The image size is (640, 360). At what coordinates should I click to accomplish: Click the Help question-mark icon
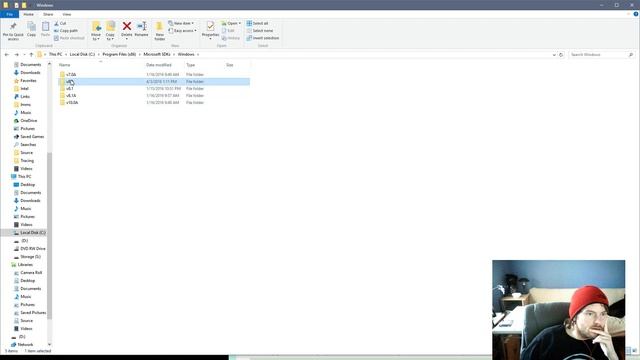pyautogui.click(x=636, y=14)
